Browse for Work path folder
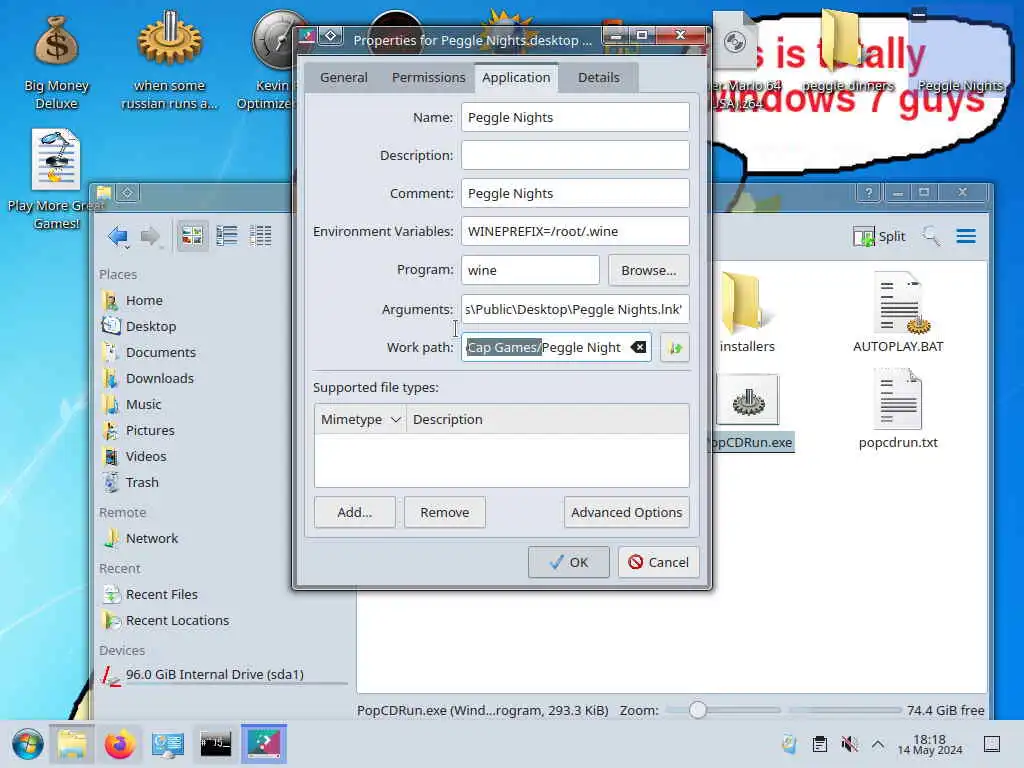 point(675,347)
